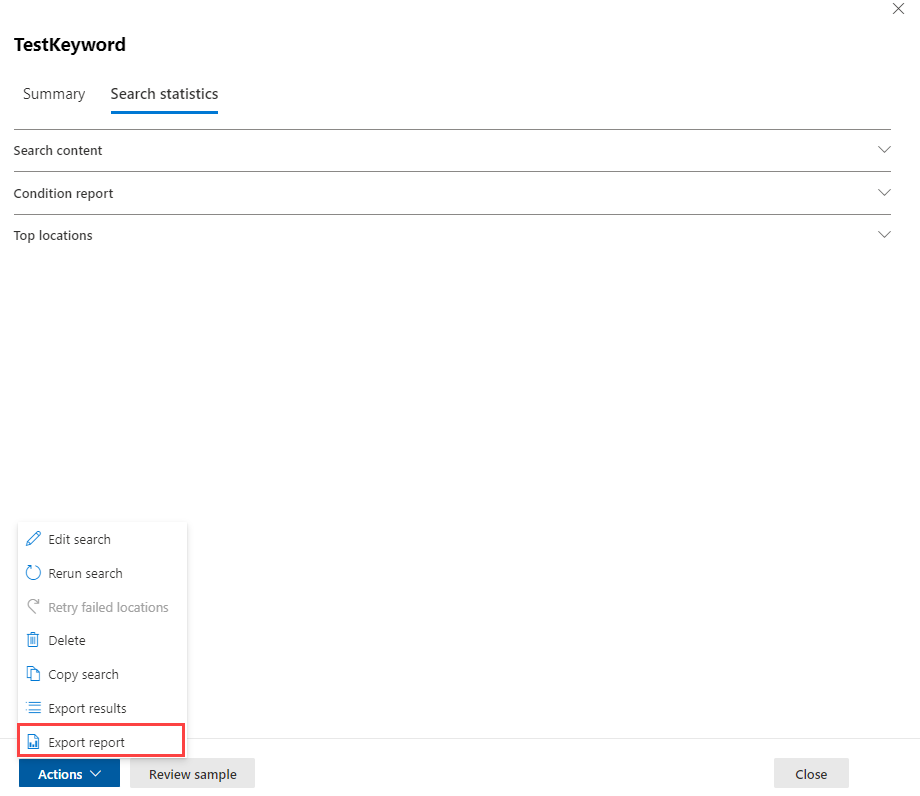920x796 pixels.
Task: Select Delete in the Actions menu
Action: pos(102,640)
